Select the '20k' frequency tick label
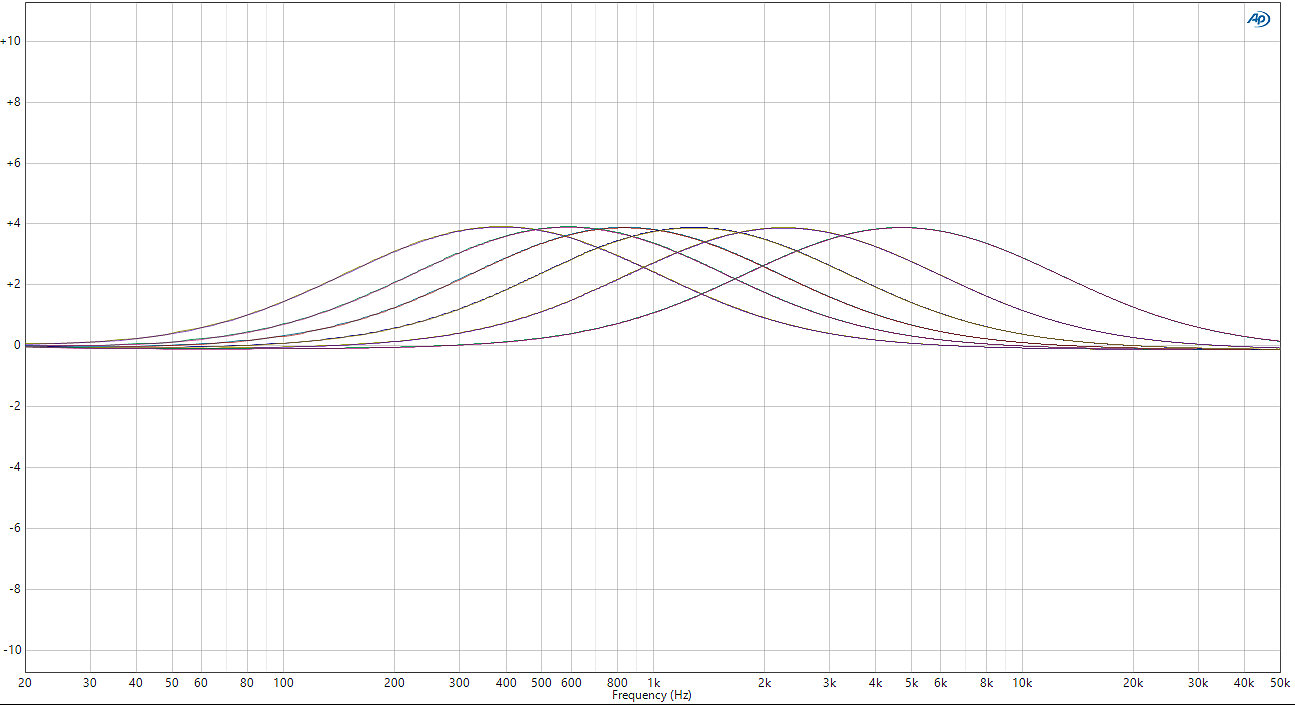 (1133, 683)
